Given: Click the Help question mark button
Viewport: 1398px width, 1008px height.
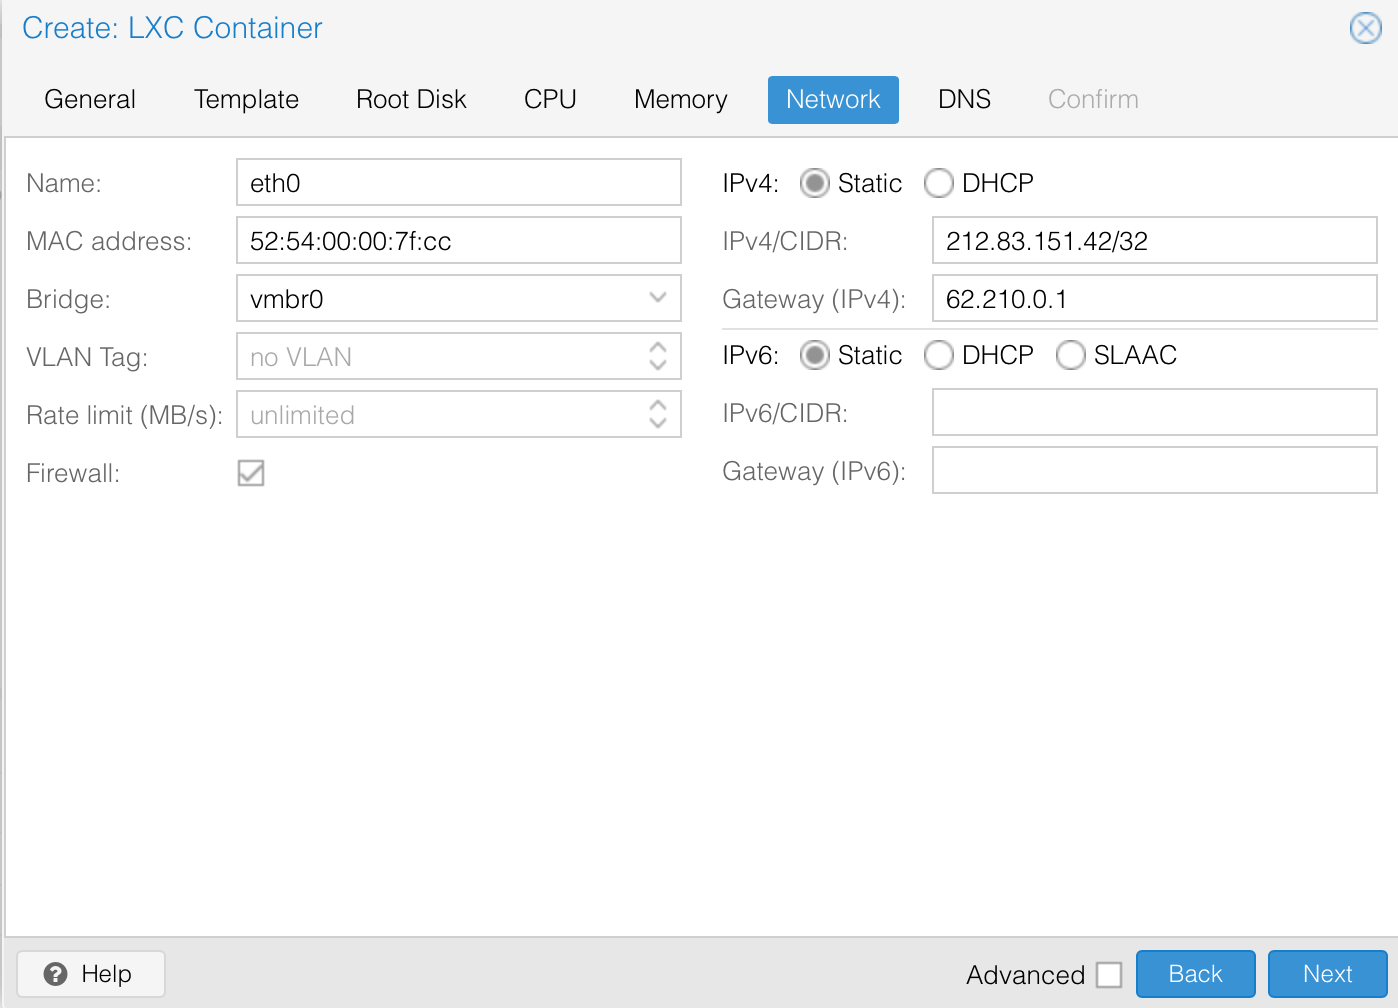Looking at the screenshot, I should coord(91,974).
